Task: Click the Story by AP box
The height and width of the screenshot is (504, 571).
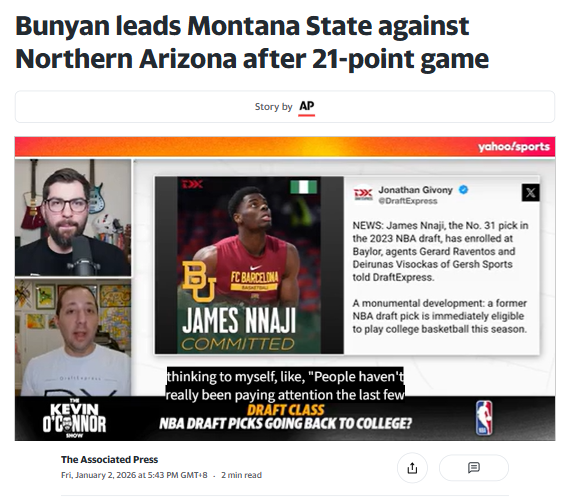Action: (x=285, y=107)
